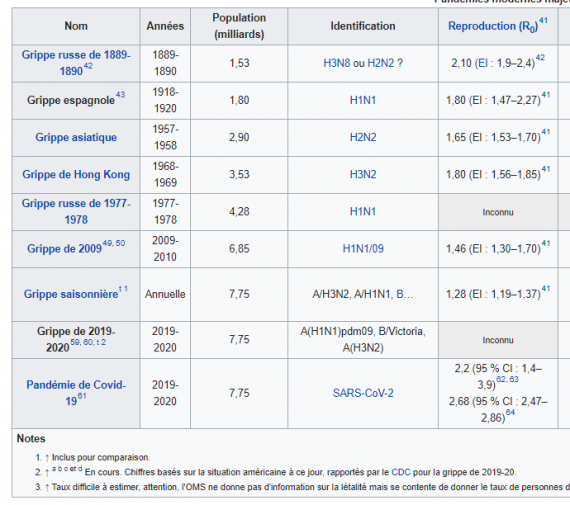
Task: Open the Grippe de 2009 link
Action: 64,249
